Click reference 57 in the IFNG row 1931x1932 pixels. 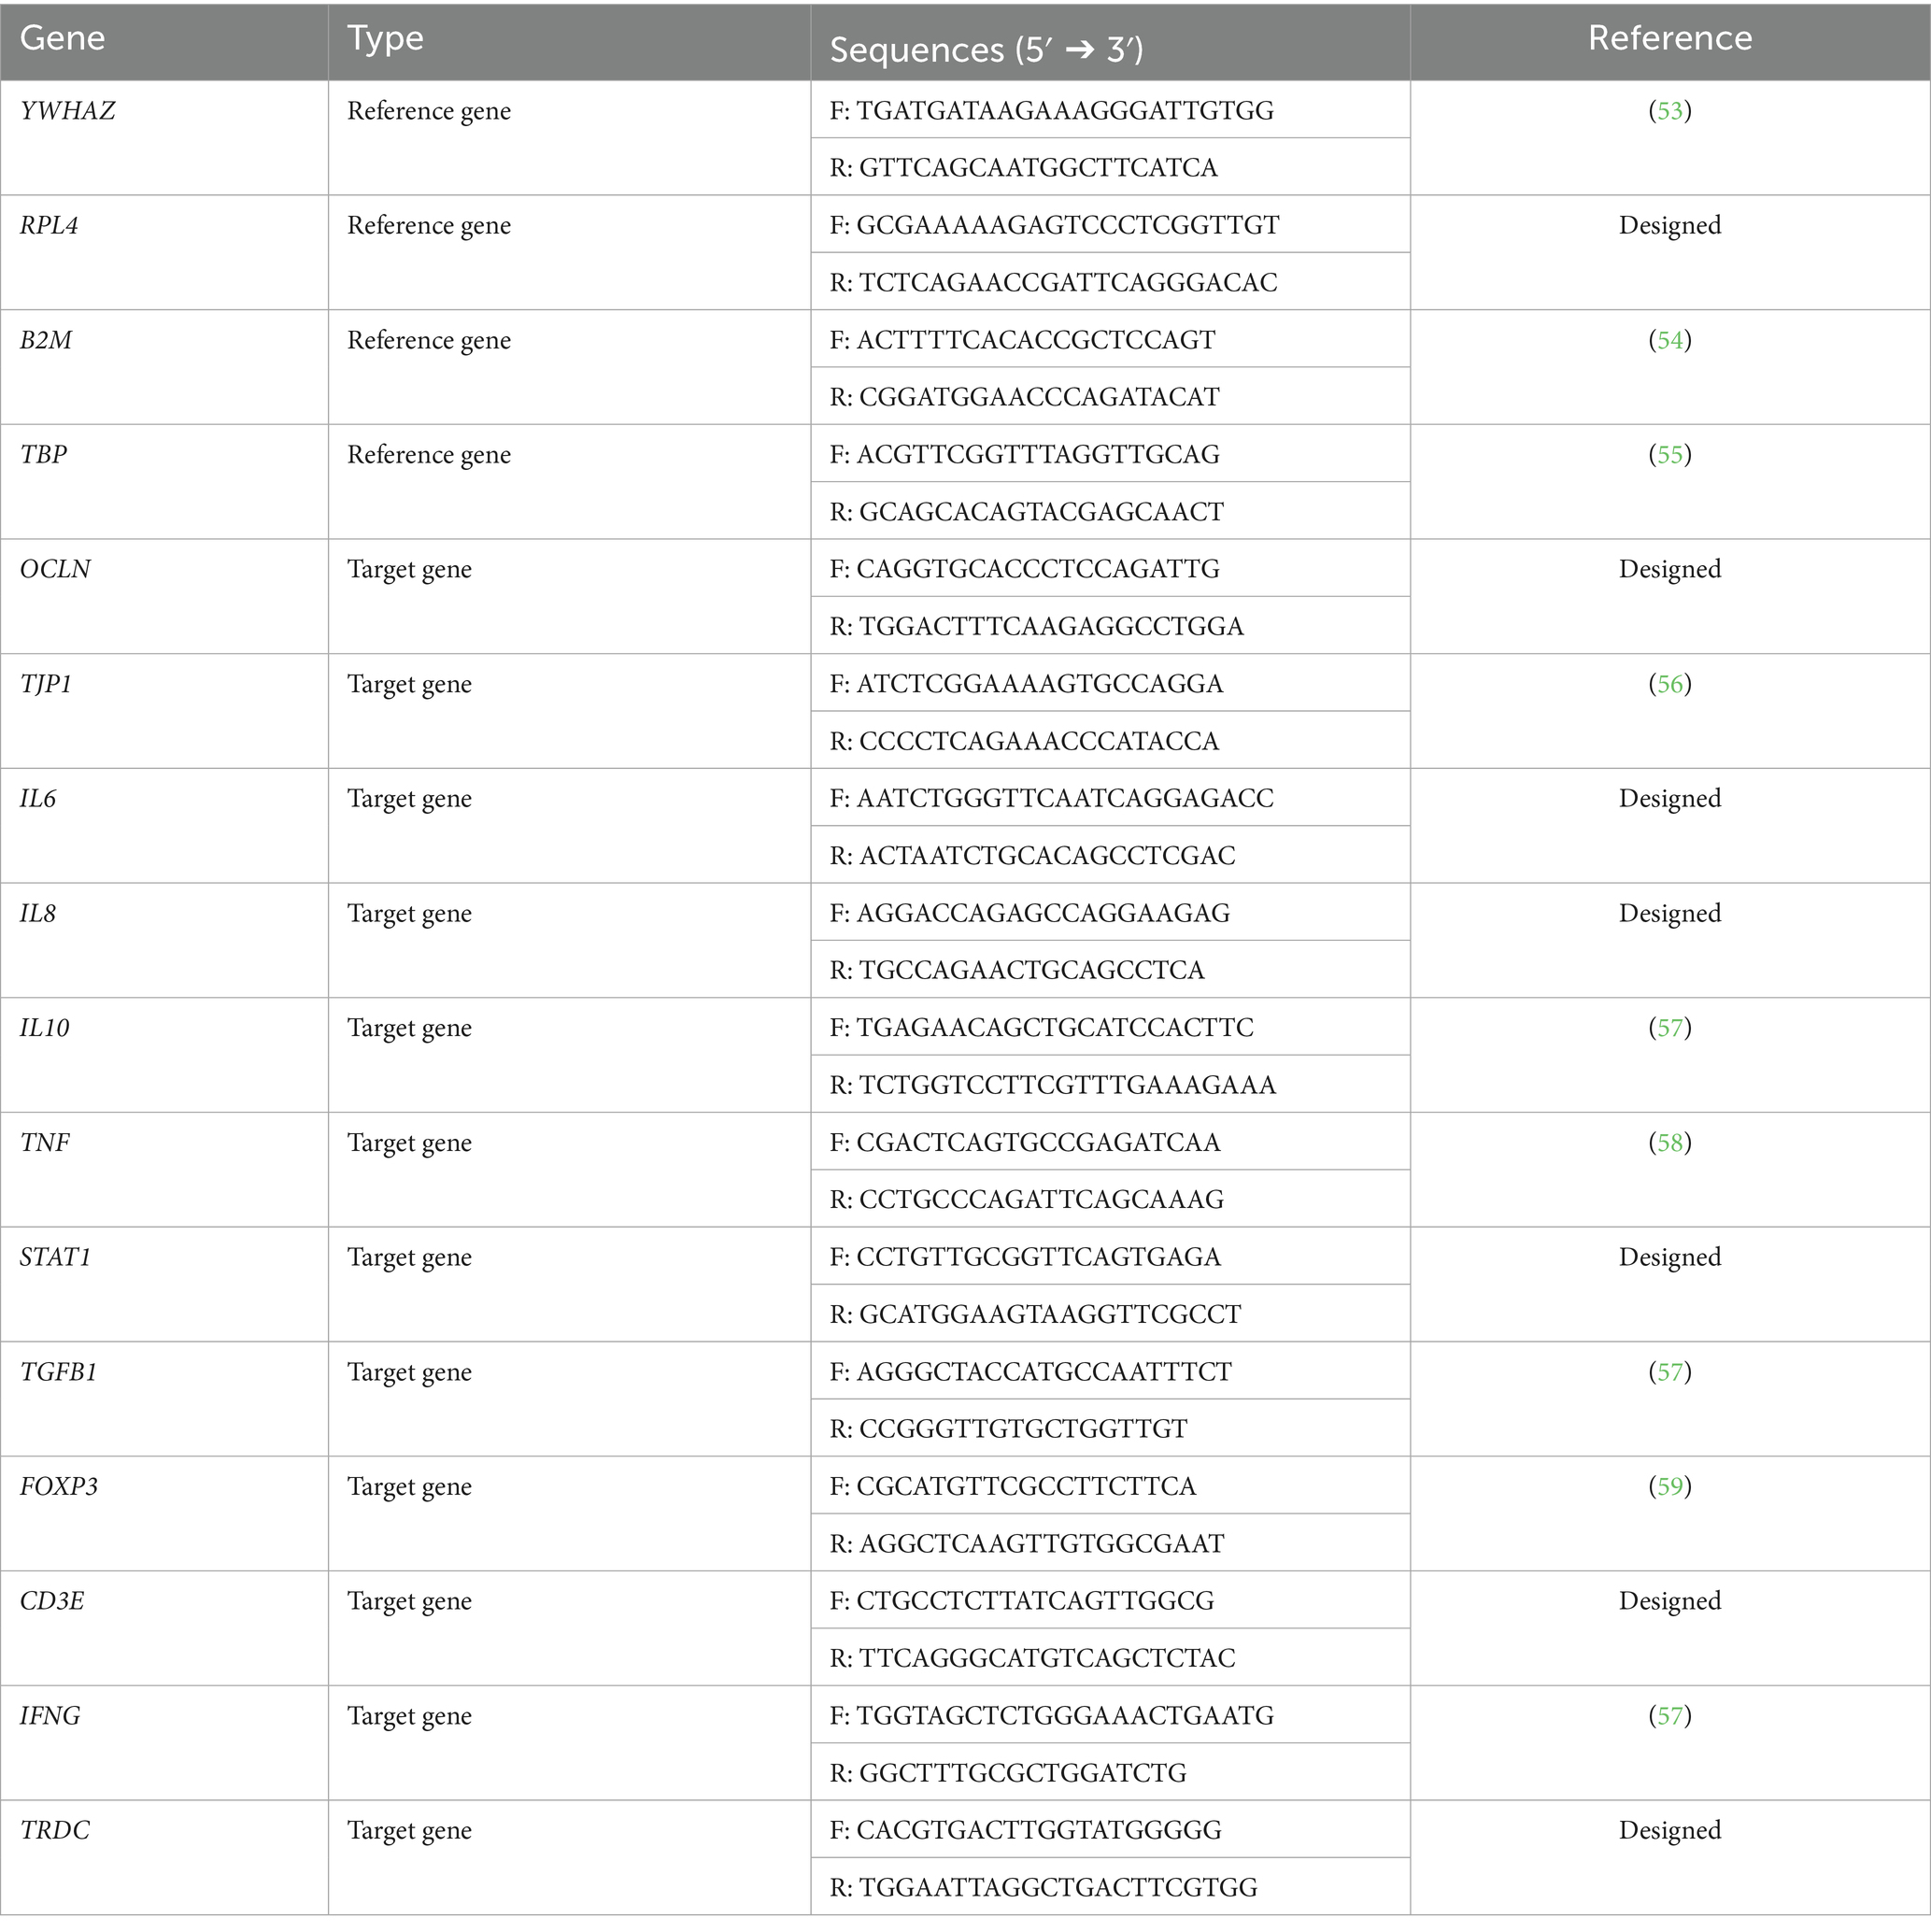coord(1669,1716)
